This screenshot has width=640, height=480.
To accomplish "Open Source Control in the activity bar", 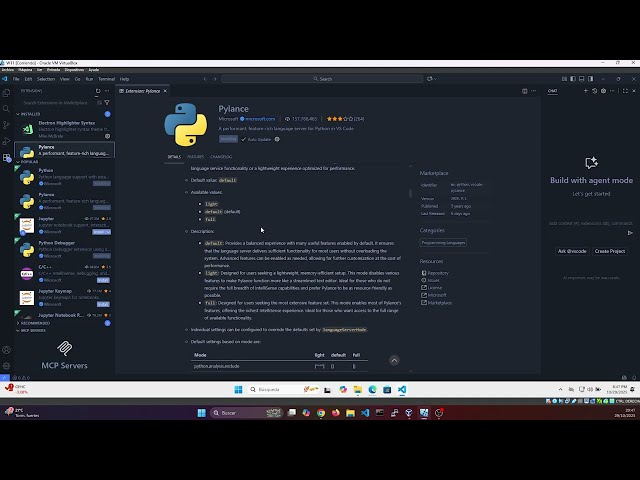I will [x=6, y=125].
